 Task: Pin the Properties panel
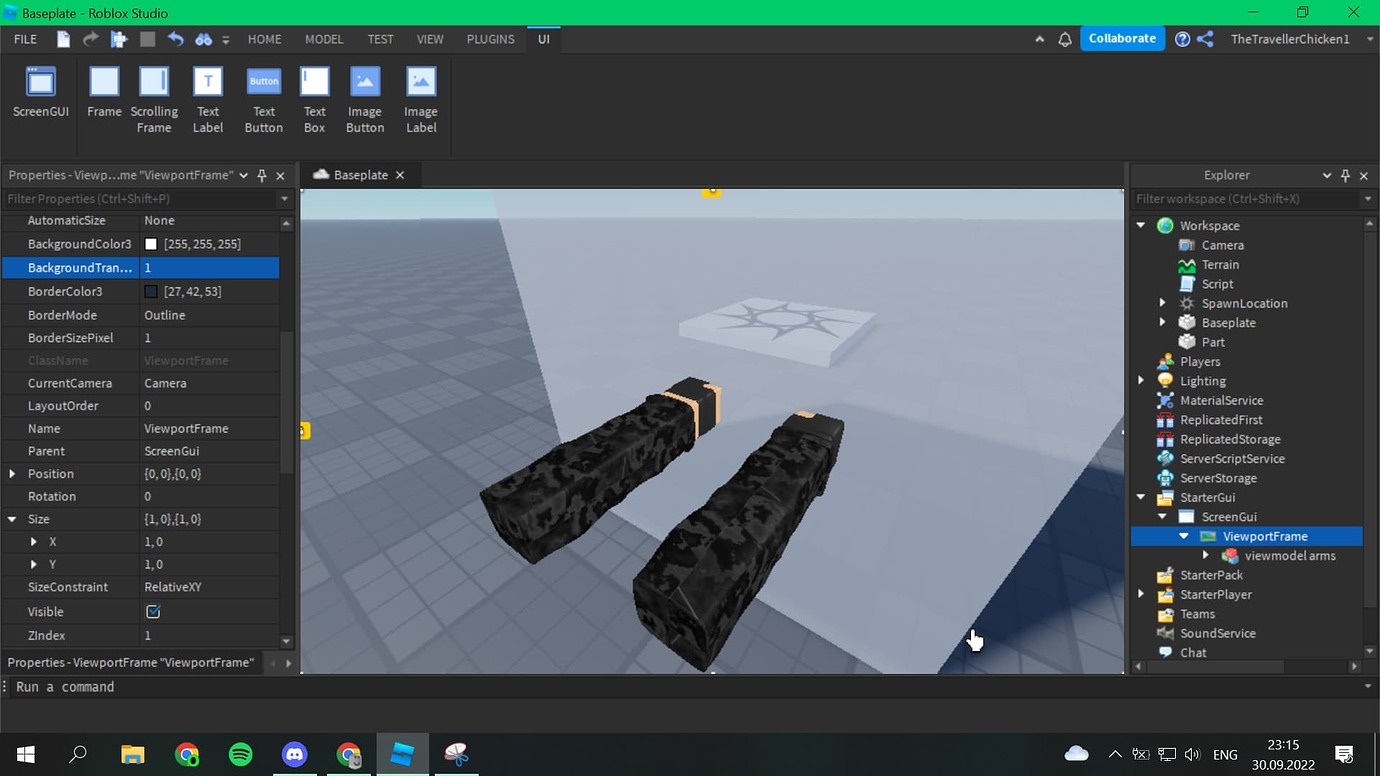(x=260, y=175)
